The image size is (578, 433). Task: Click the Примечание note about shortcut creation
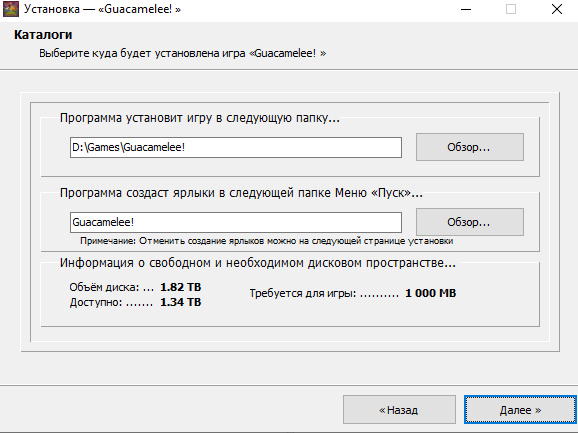click(267, 241)
